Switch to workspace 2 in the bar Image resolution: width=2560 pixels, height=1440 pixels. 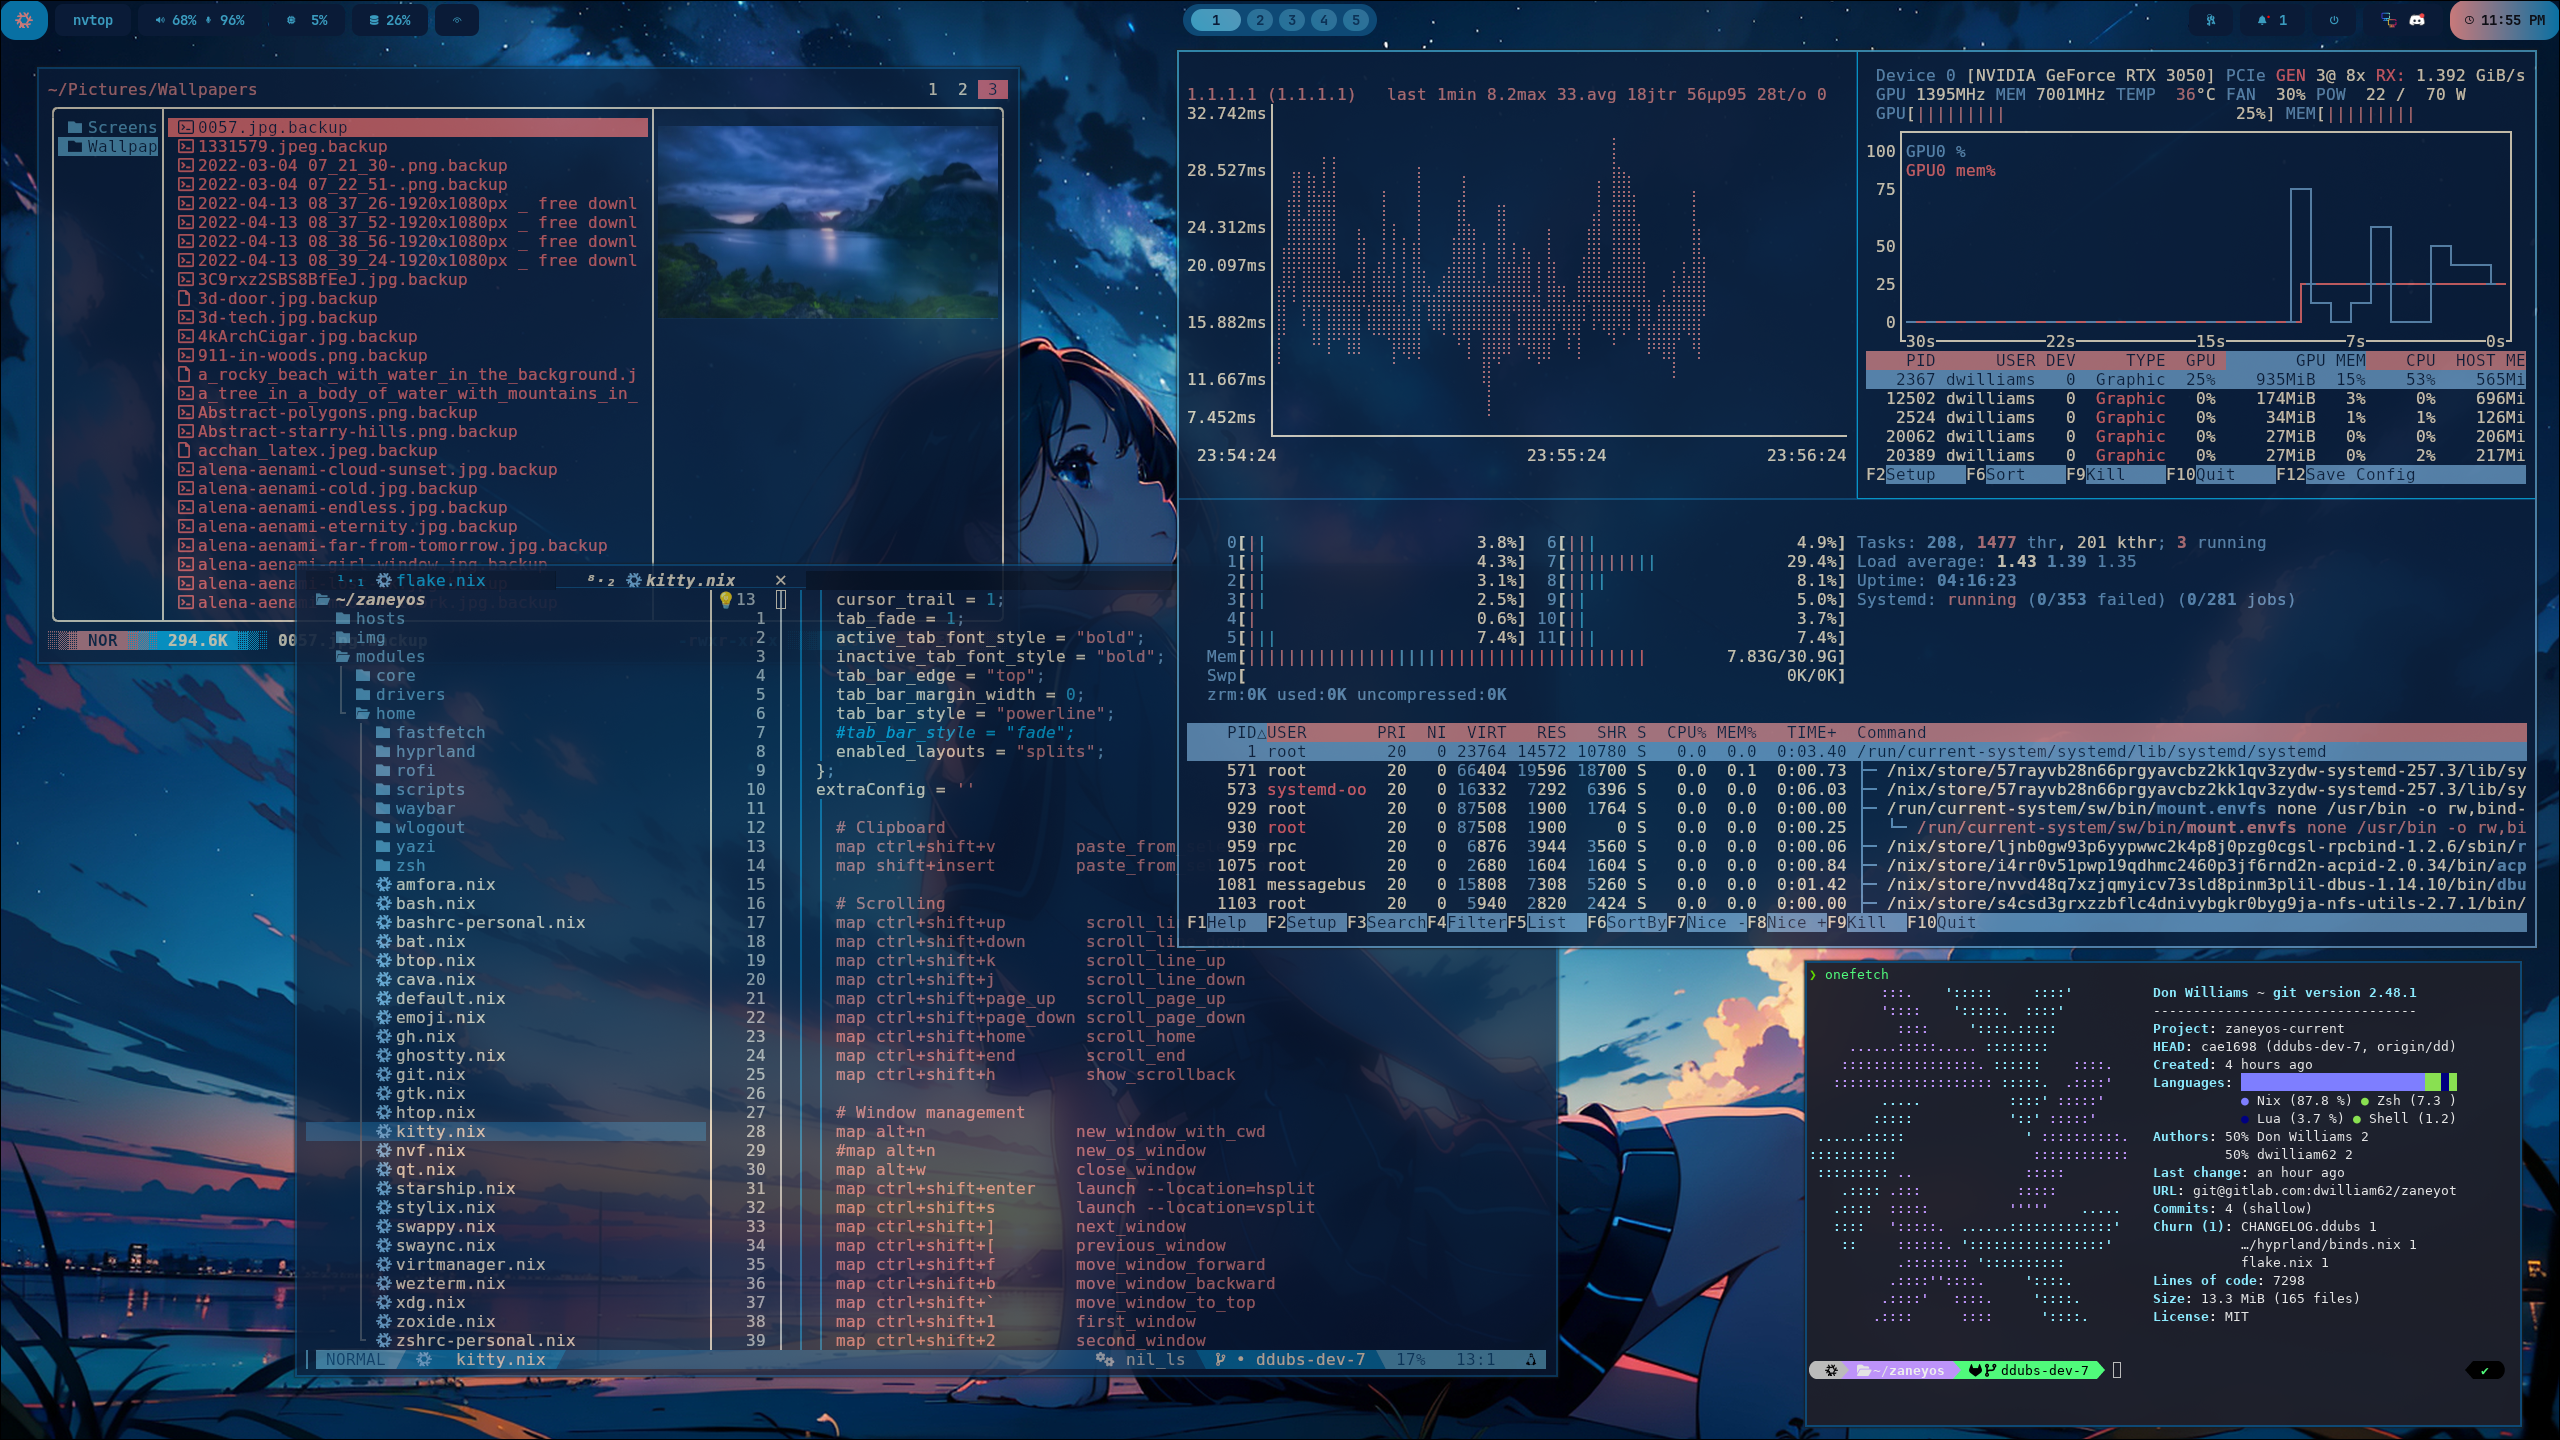1260,20
